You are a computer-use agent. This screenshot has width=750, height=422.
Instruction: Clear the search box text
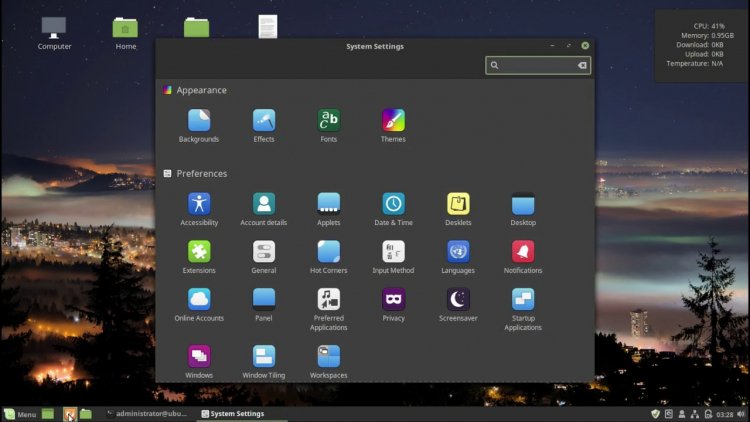(582, 65)
